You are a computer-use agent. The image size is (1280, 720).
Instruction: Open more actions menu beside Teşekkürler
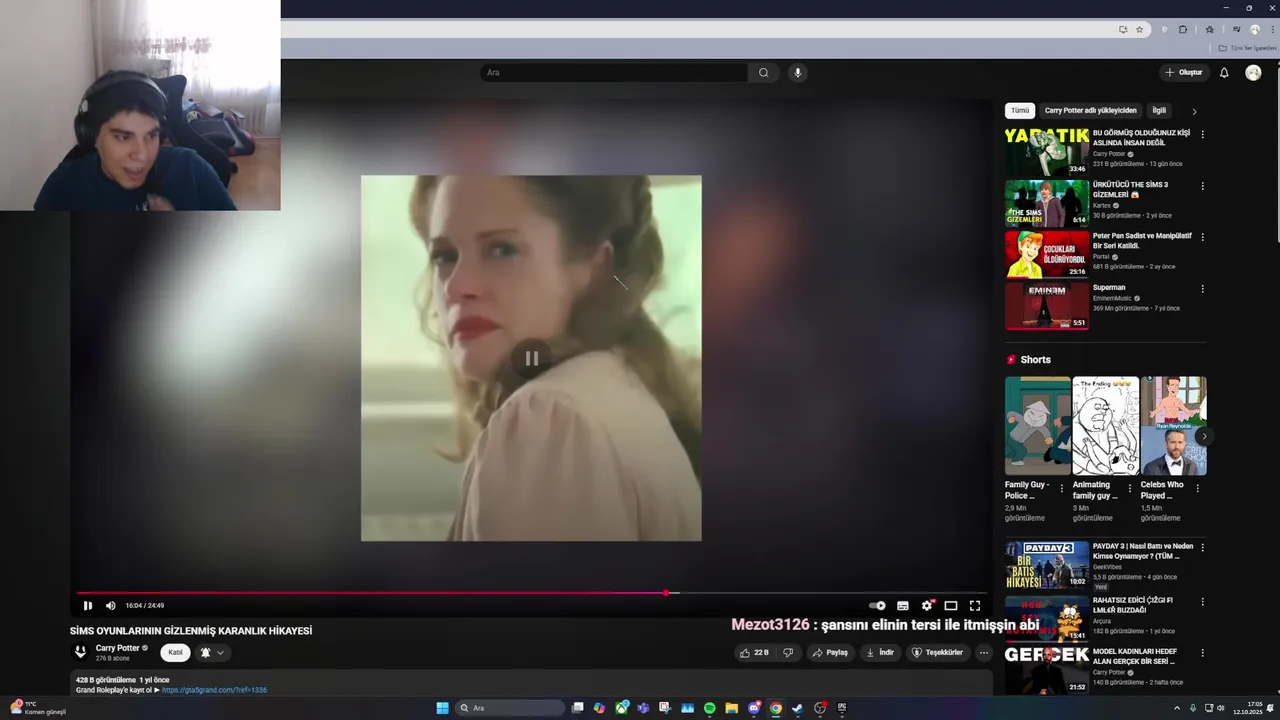click(984, 652)
